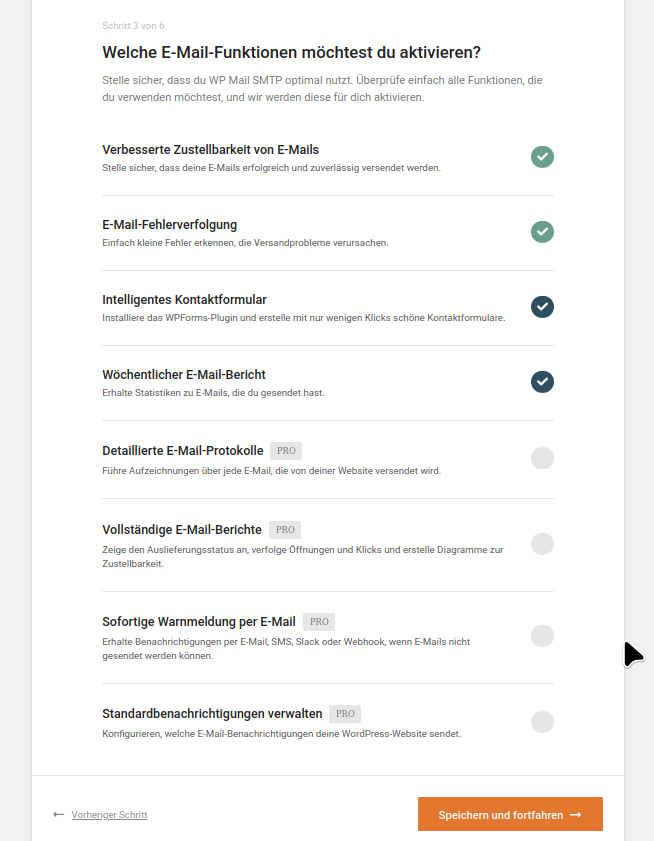Click PRO badge beside Standardbenachrichtigungen verwalten
Image resolution: width=654 pixels, height=841 pixels.
tap(345, 714)
